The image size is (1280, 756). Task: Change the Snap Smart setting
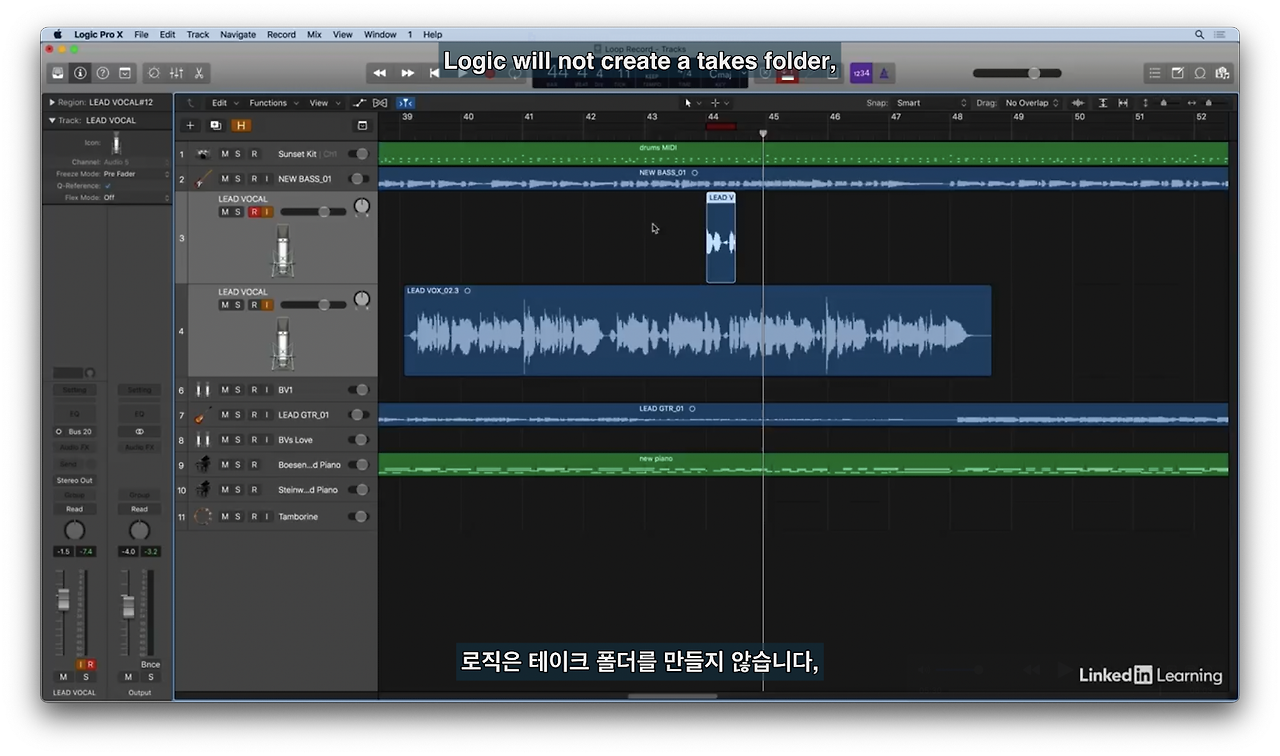[931, 103]
